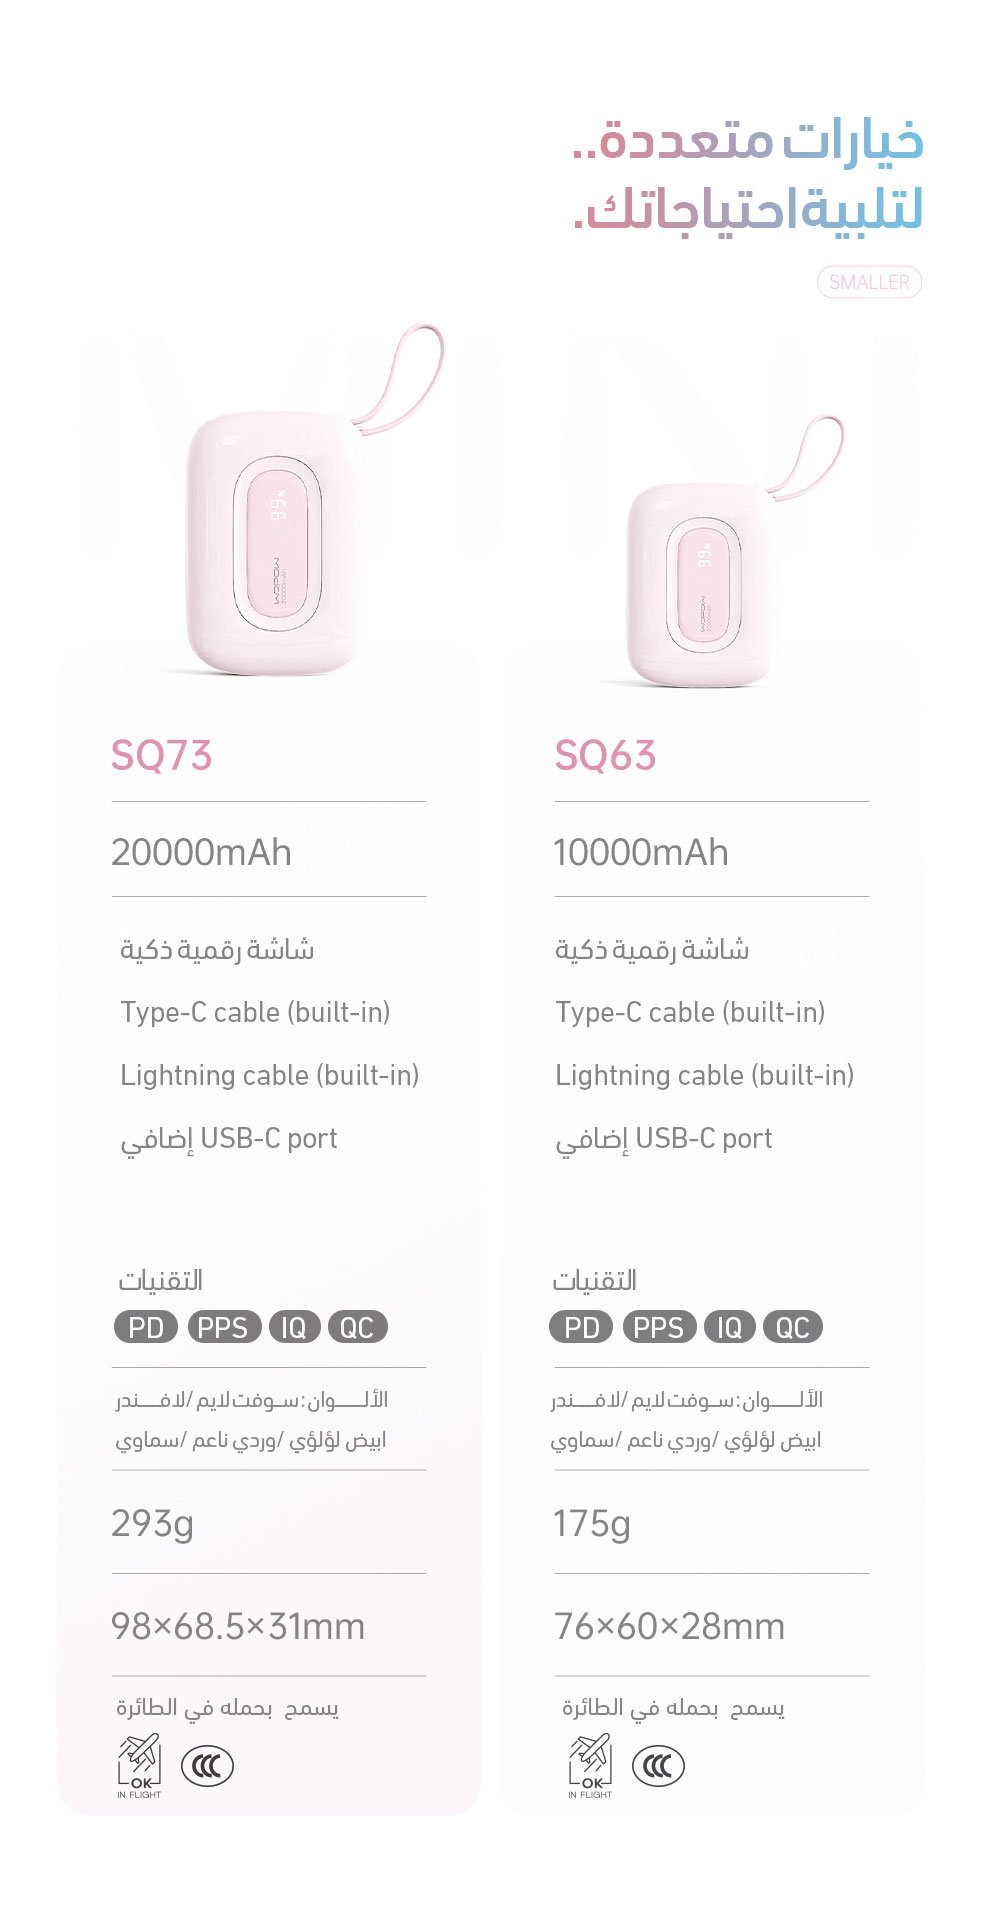
Task: Click the SQ63 airplane OK in-flight icon
Action: point(590,1766)
